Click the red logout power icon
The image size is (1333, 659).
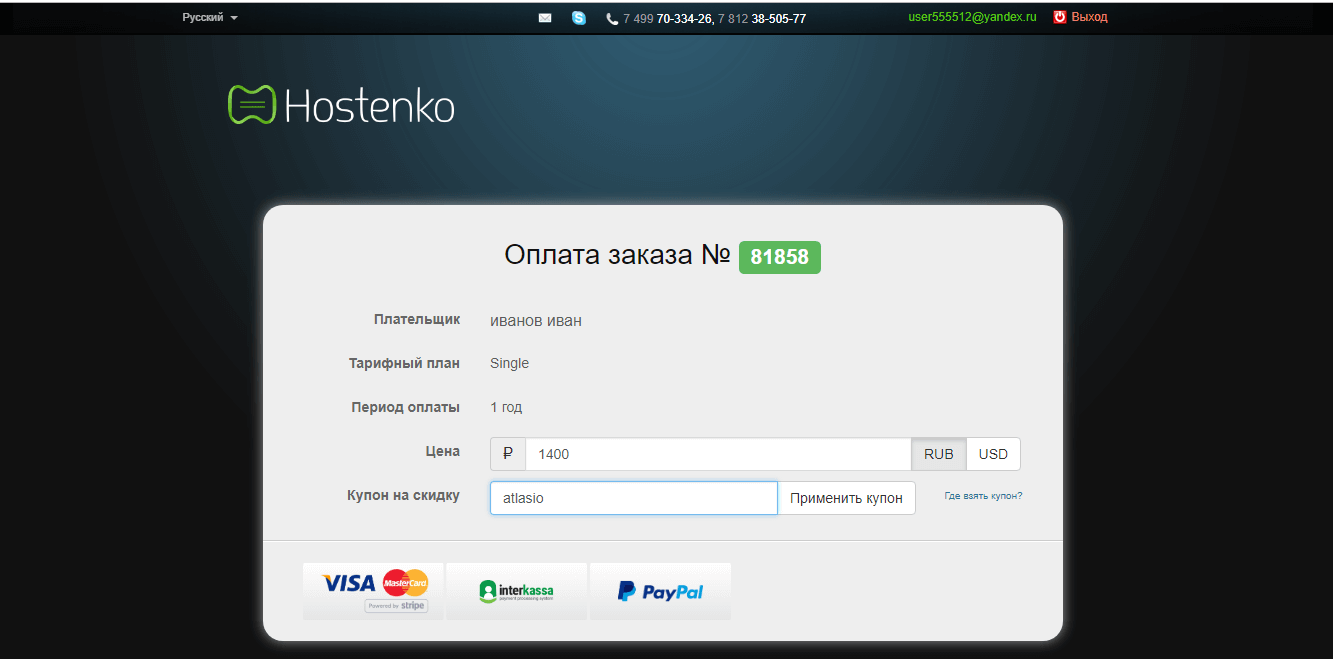point(1059,17)
